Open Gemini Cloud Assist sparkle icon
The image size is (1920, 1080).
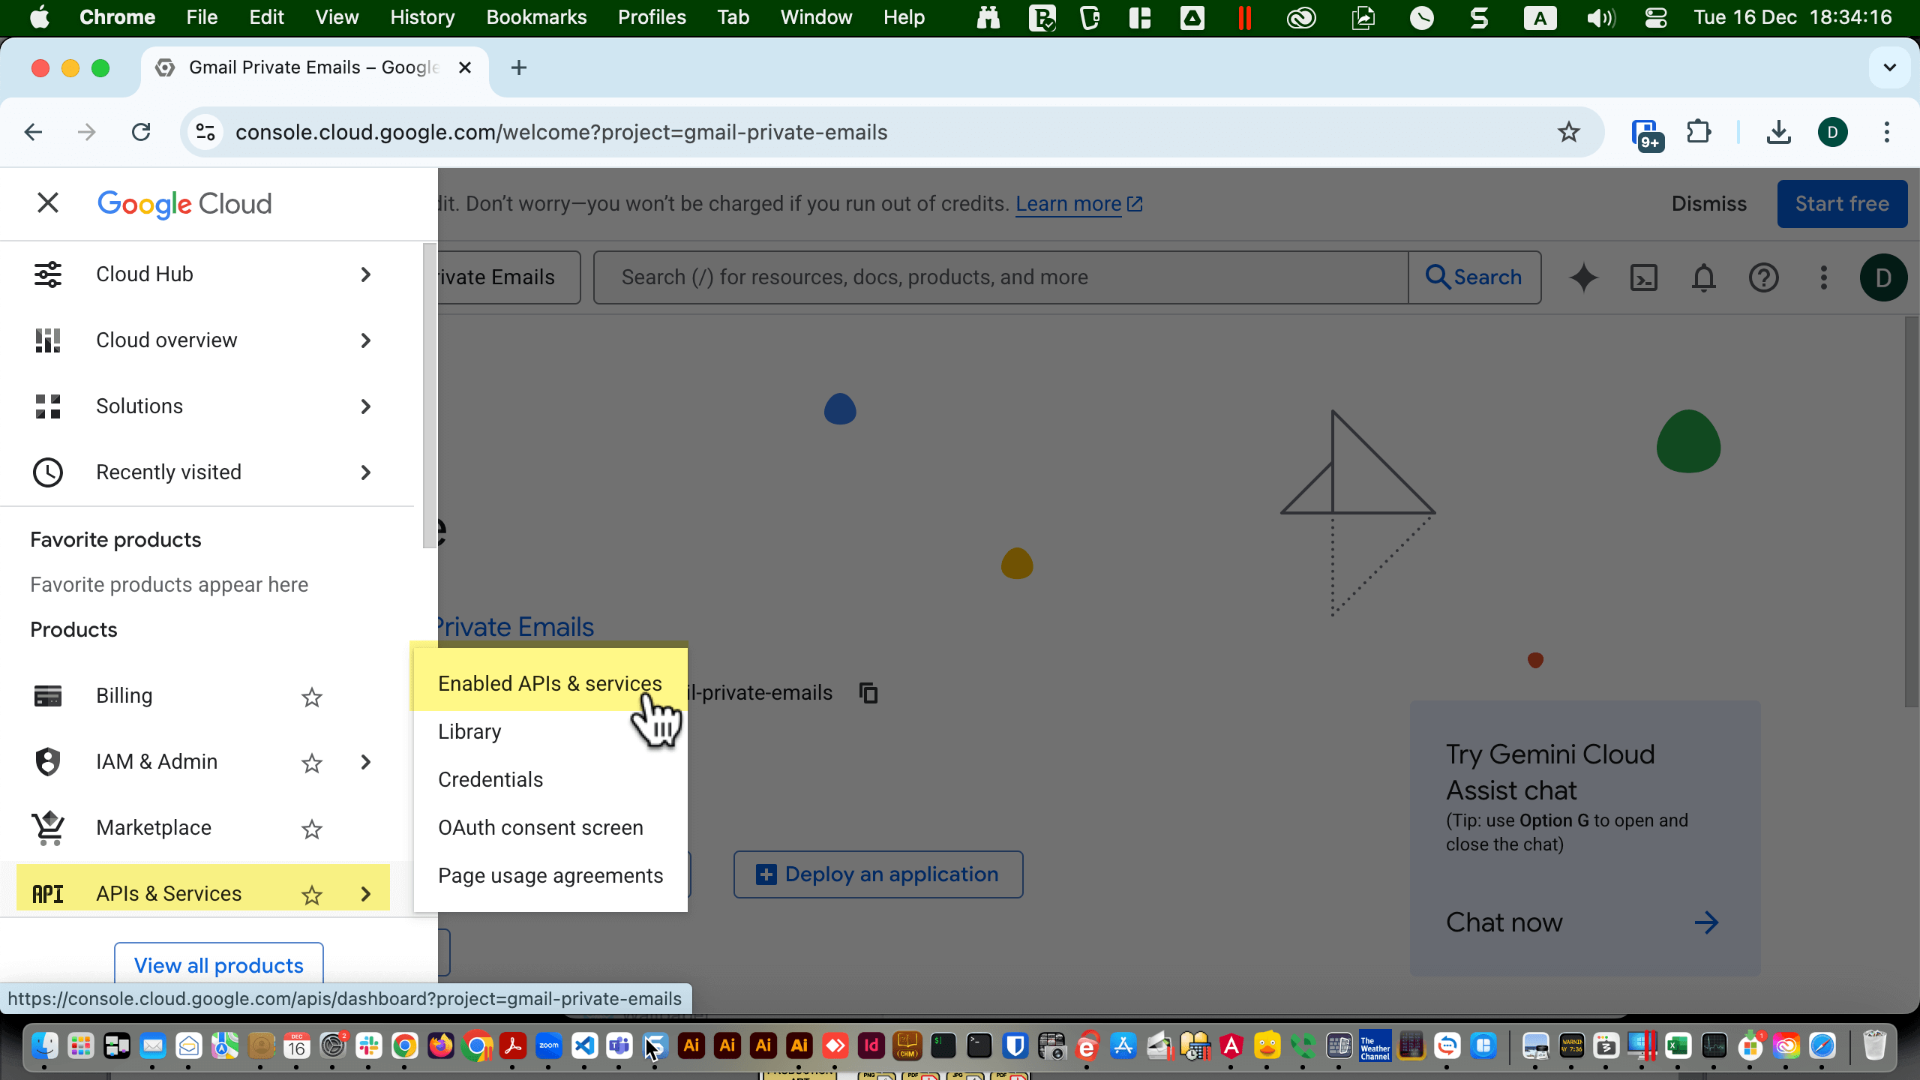(1583, 277)
